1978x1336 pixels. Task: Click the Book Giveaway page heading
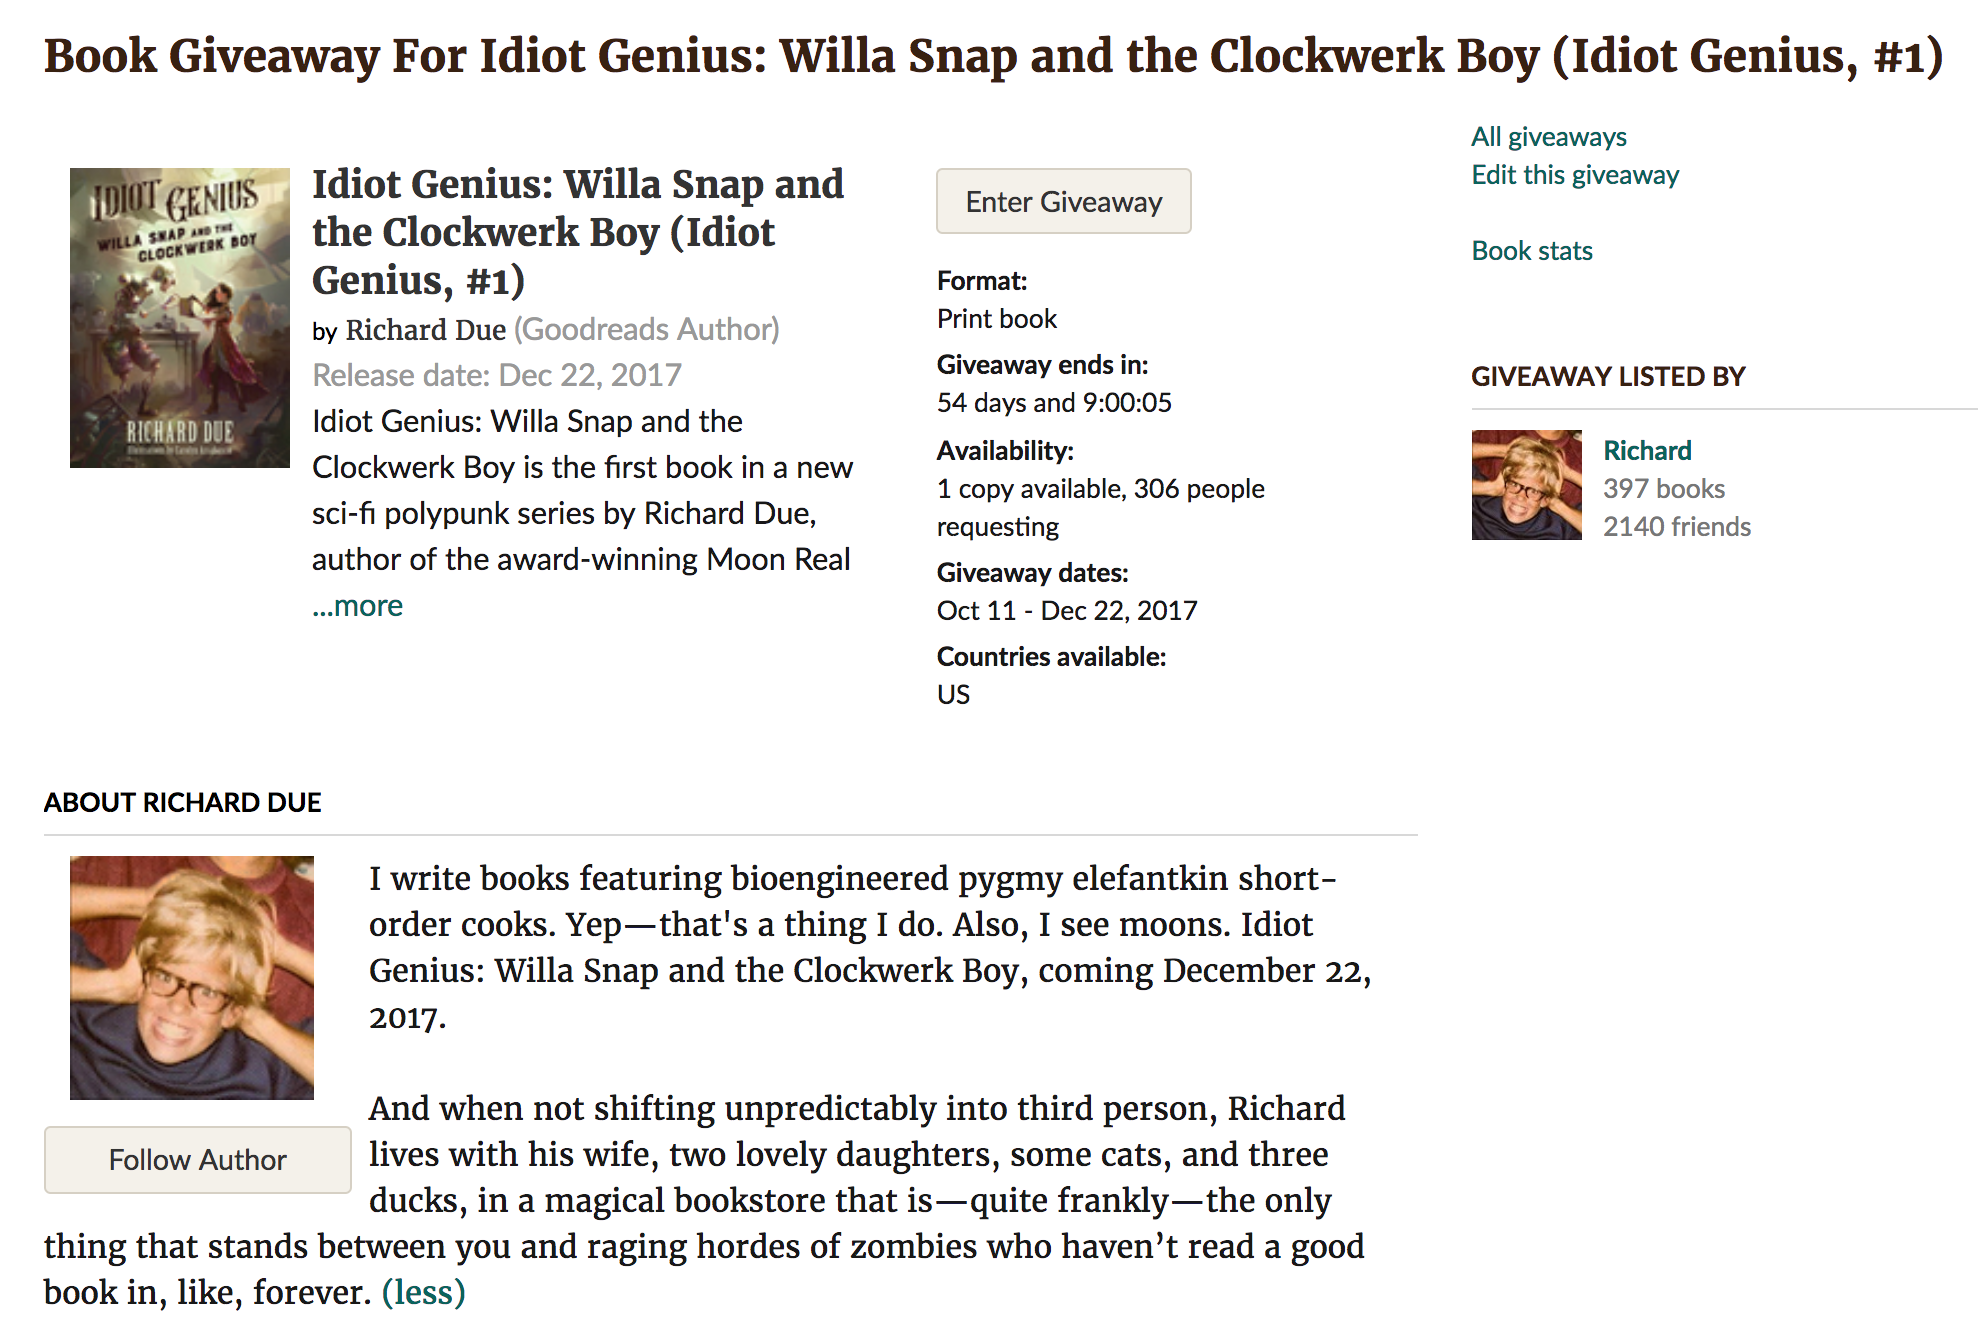point(993,56)
